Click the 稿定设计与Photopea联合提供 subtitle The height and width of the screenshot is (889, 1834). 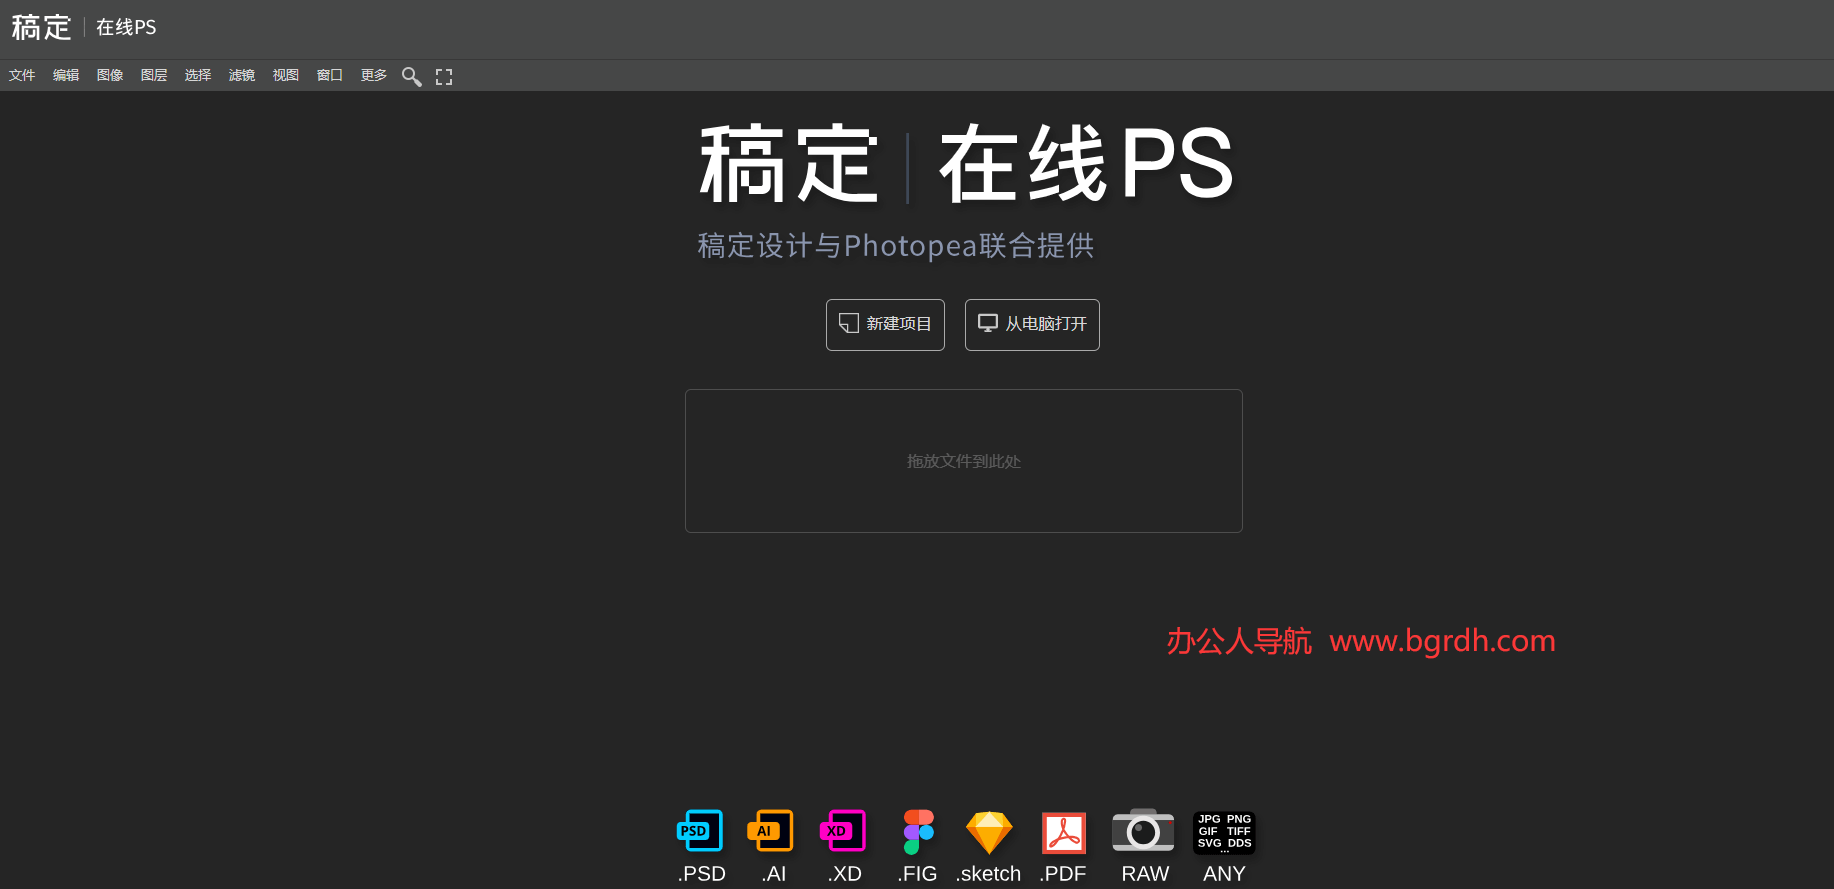(896, 246)
